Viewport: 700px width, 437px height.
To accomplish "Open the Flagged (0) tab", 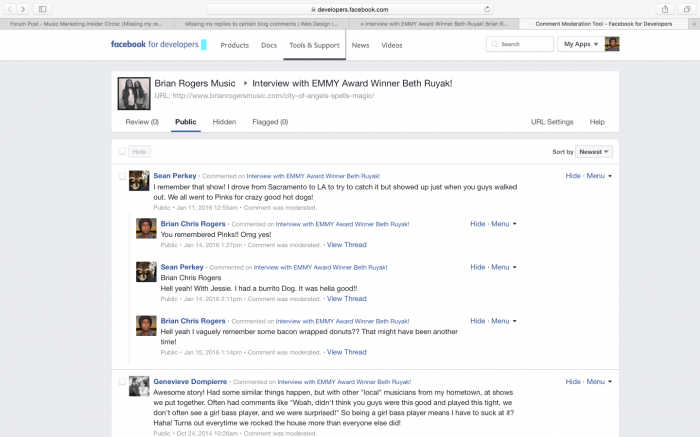I will tap(270, 122).
